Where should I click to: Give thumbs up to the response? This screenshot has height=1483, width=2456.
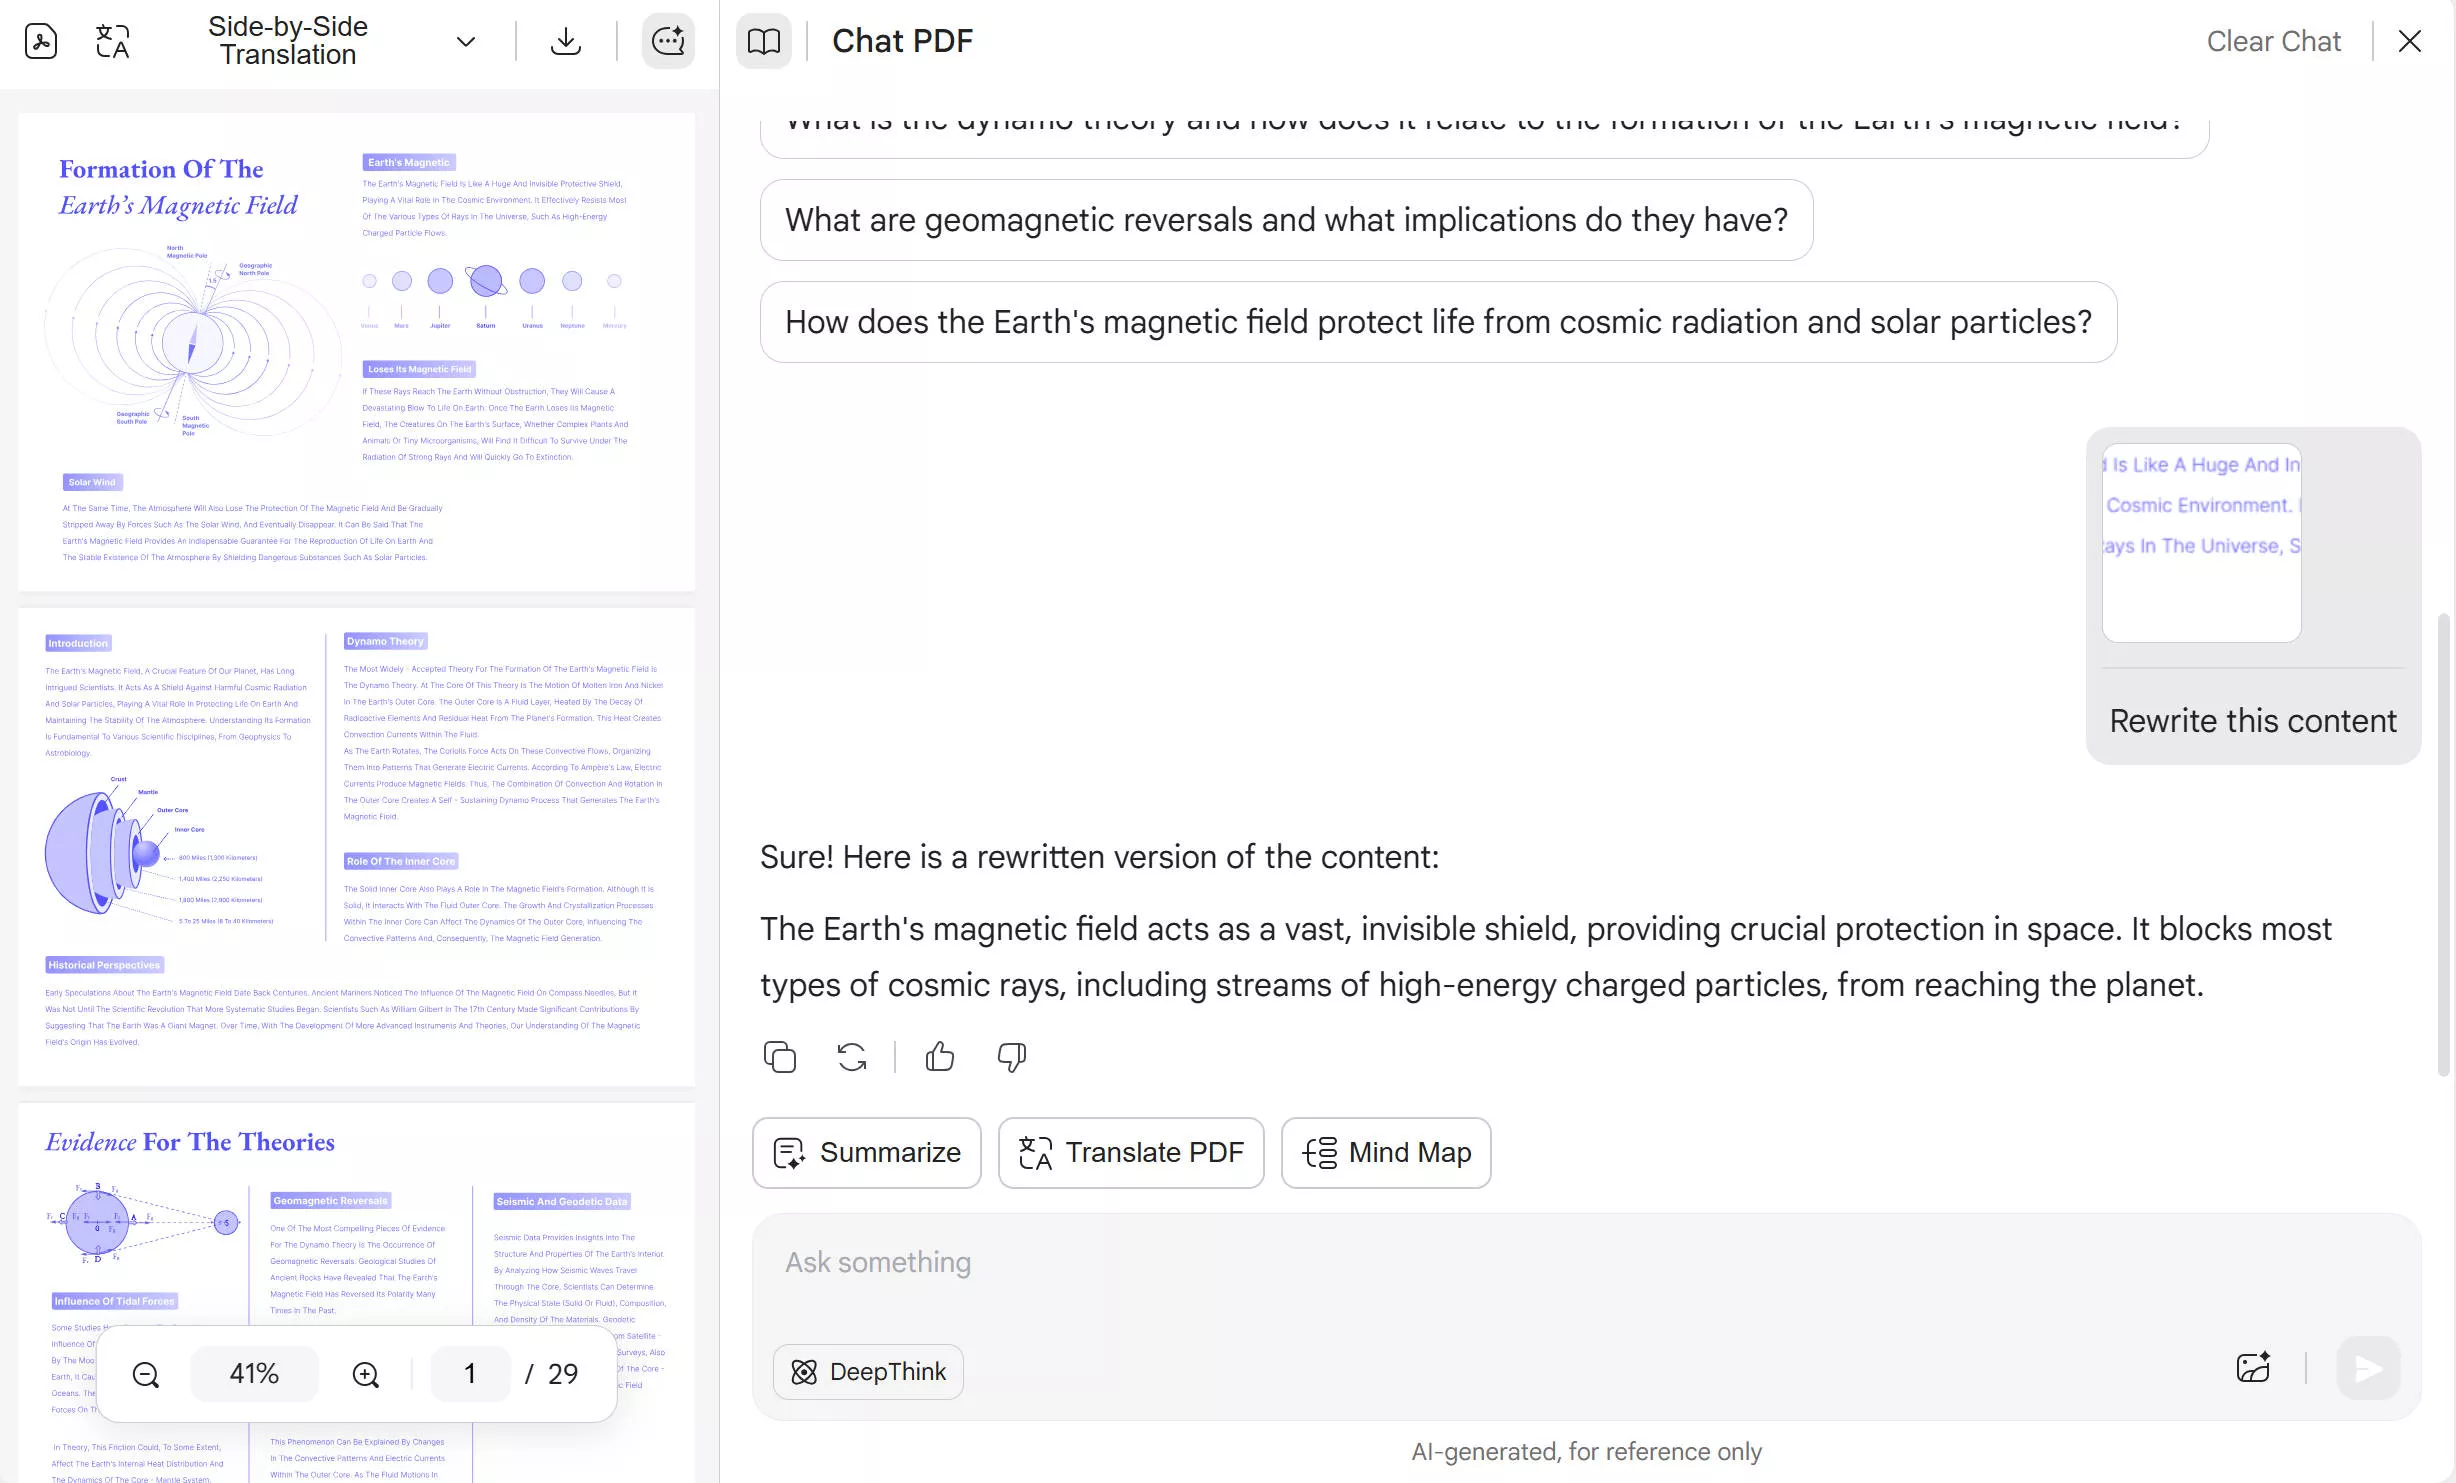[x=939, y=1057]
